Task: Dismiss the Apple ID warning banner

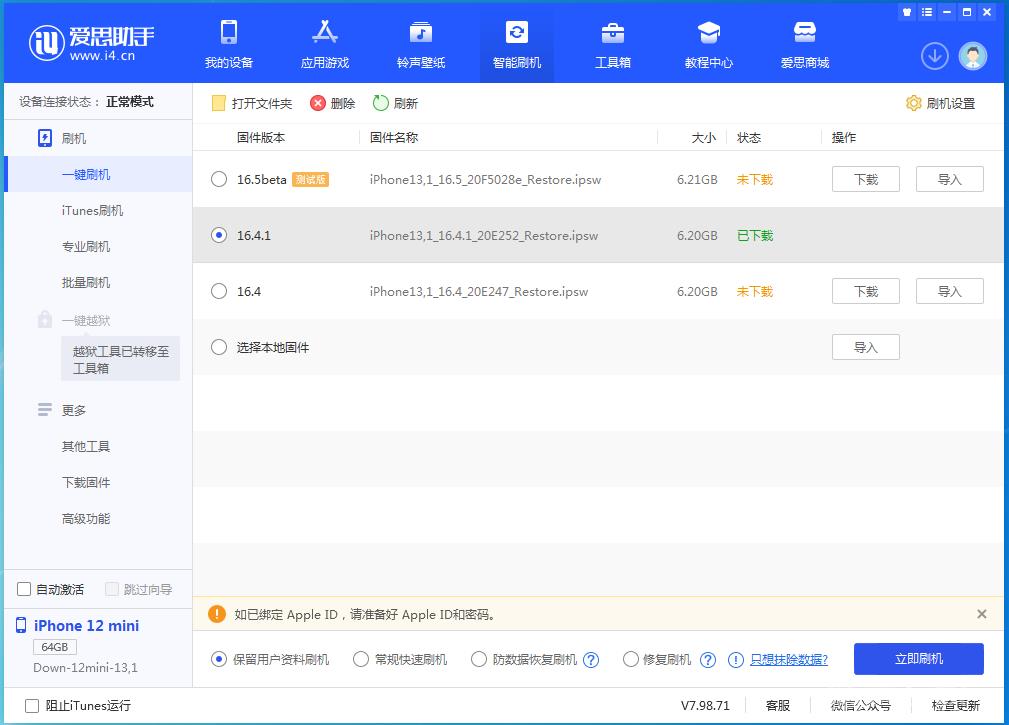Action: coord(981,614)
